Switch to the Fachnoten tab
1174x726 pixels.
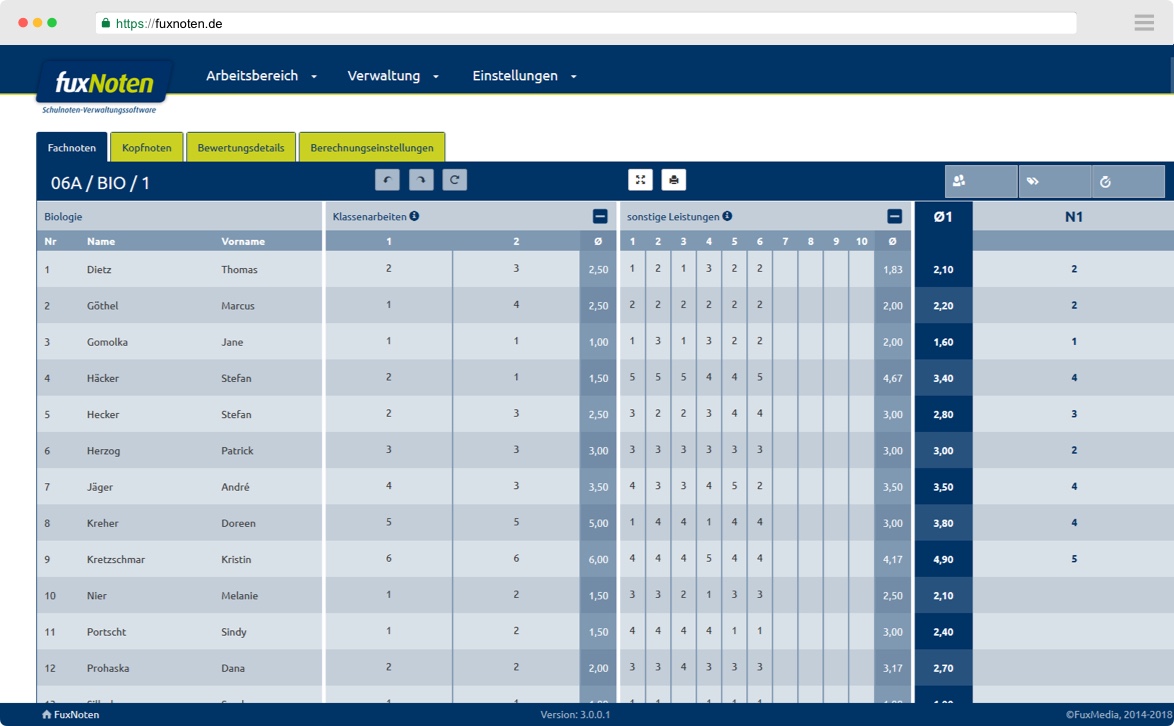click(72, 147)
